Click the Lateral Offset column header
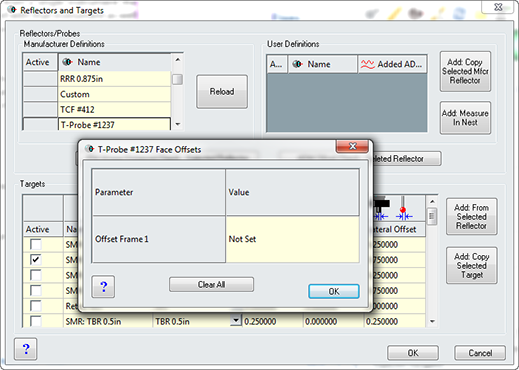The height and width of the screenshot is (370, 519). (x=395, y=229)
